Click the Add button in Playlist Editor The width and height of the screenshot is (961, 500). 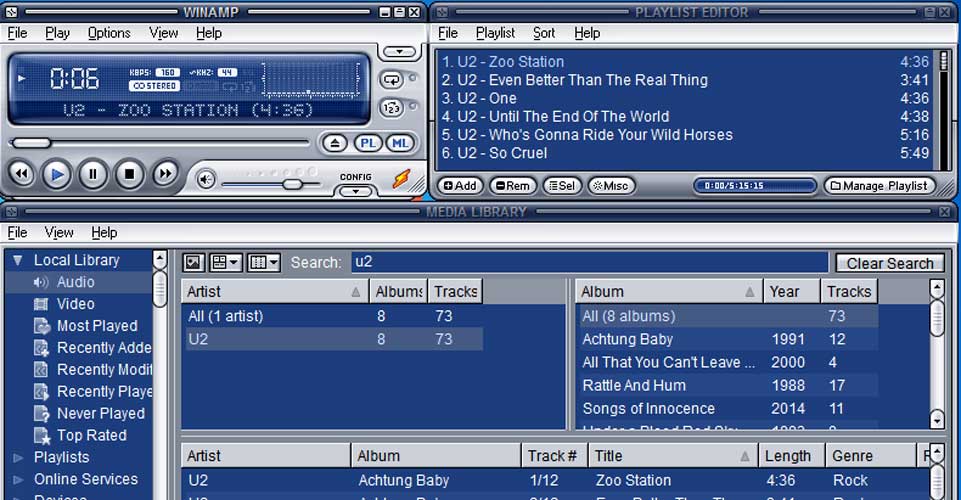pos(460,186)
